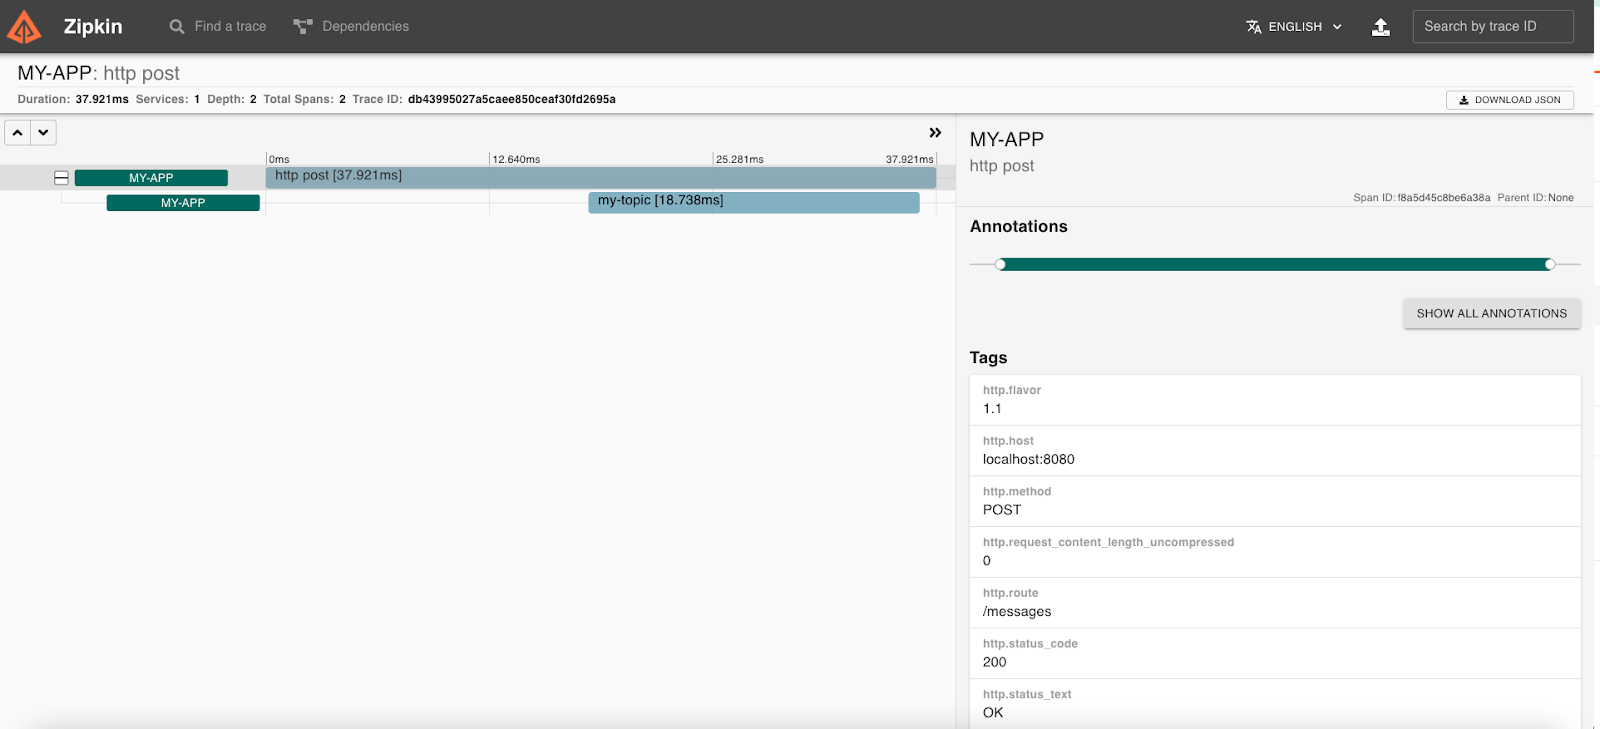Screen dimensions: 1600x729
Task: Click the Span ID value
Action: click(x=1444, y=198)
